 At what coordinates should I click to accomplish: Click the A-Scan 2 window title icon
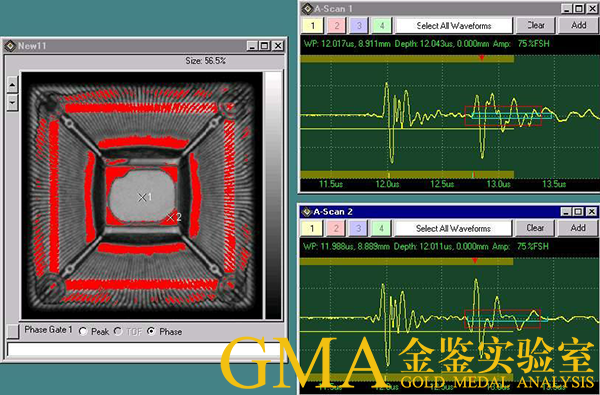pyautogui.click(x=307, y=212)
